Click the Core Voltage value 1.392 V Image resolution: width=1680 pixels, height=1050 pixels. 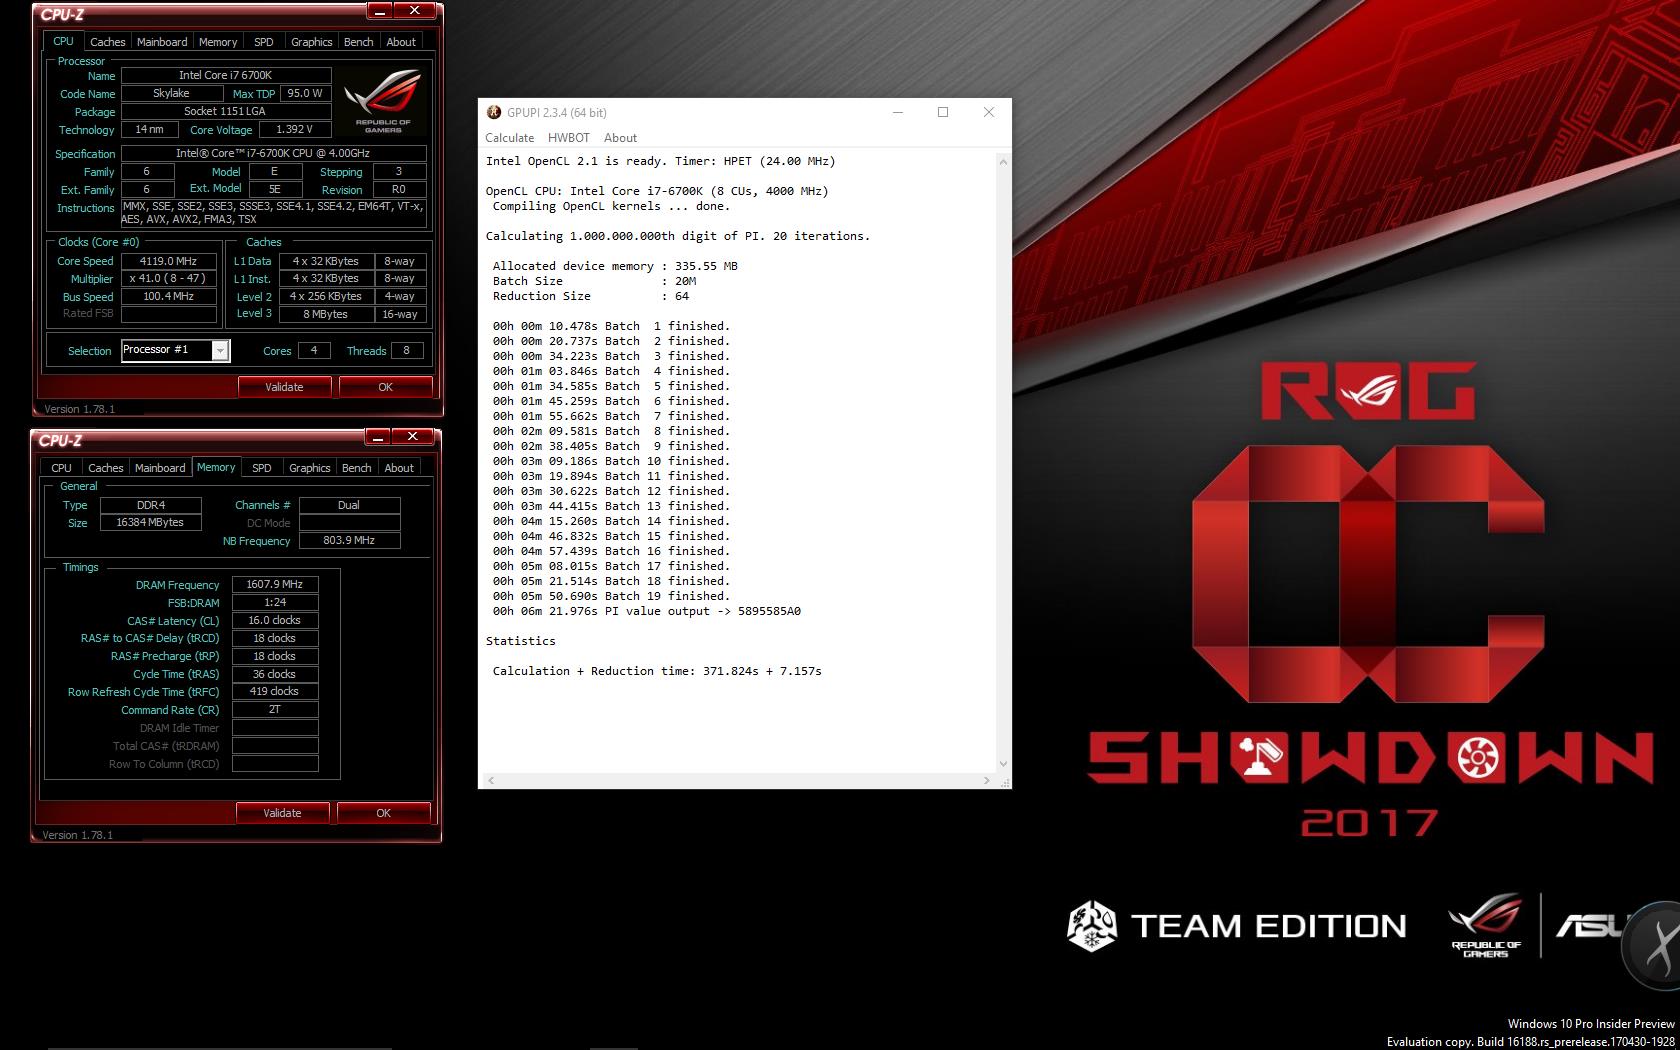coord(295,129)
